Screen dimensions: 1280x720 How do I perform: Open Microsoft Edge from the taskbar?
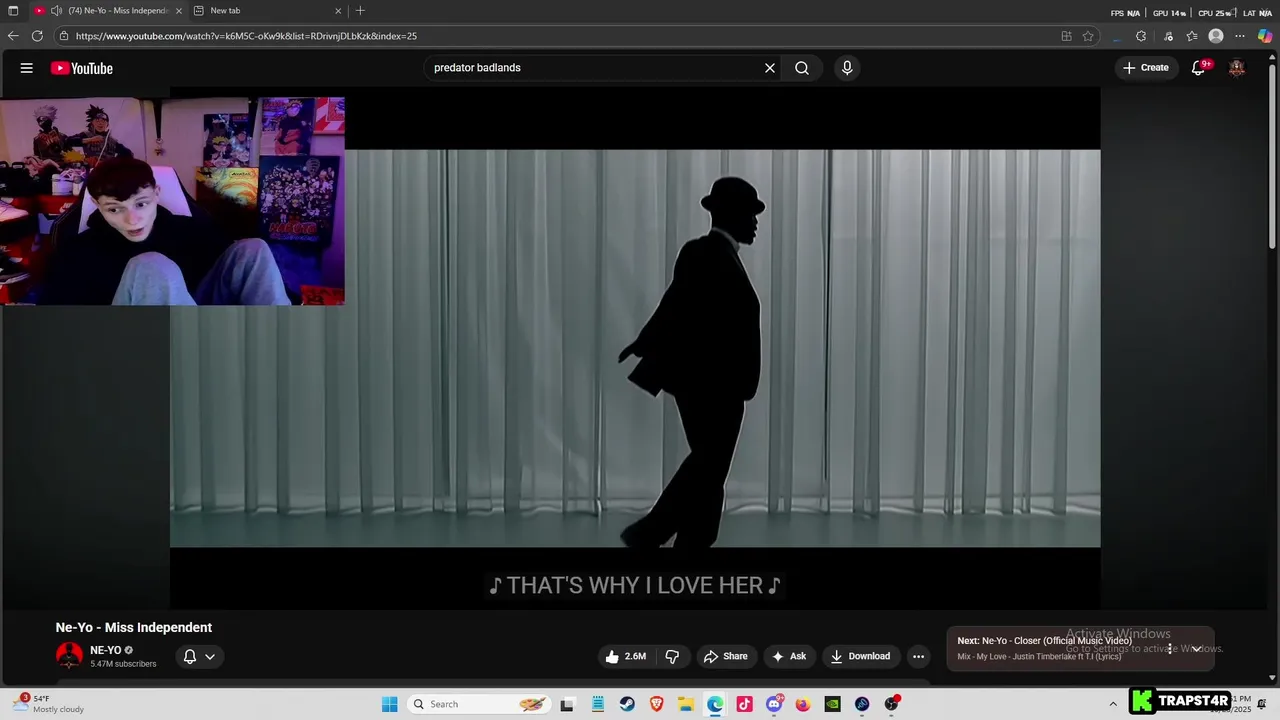[x=715, y=704]
